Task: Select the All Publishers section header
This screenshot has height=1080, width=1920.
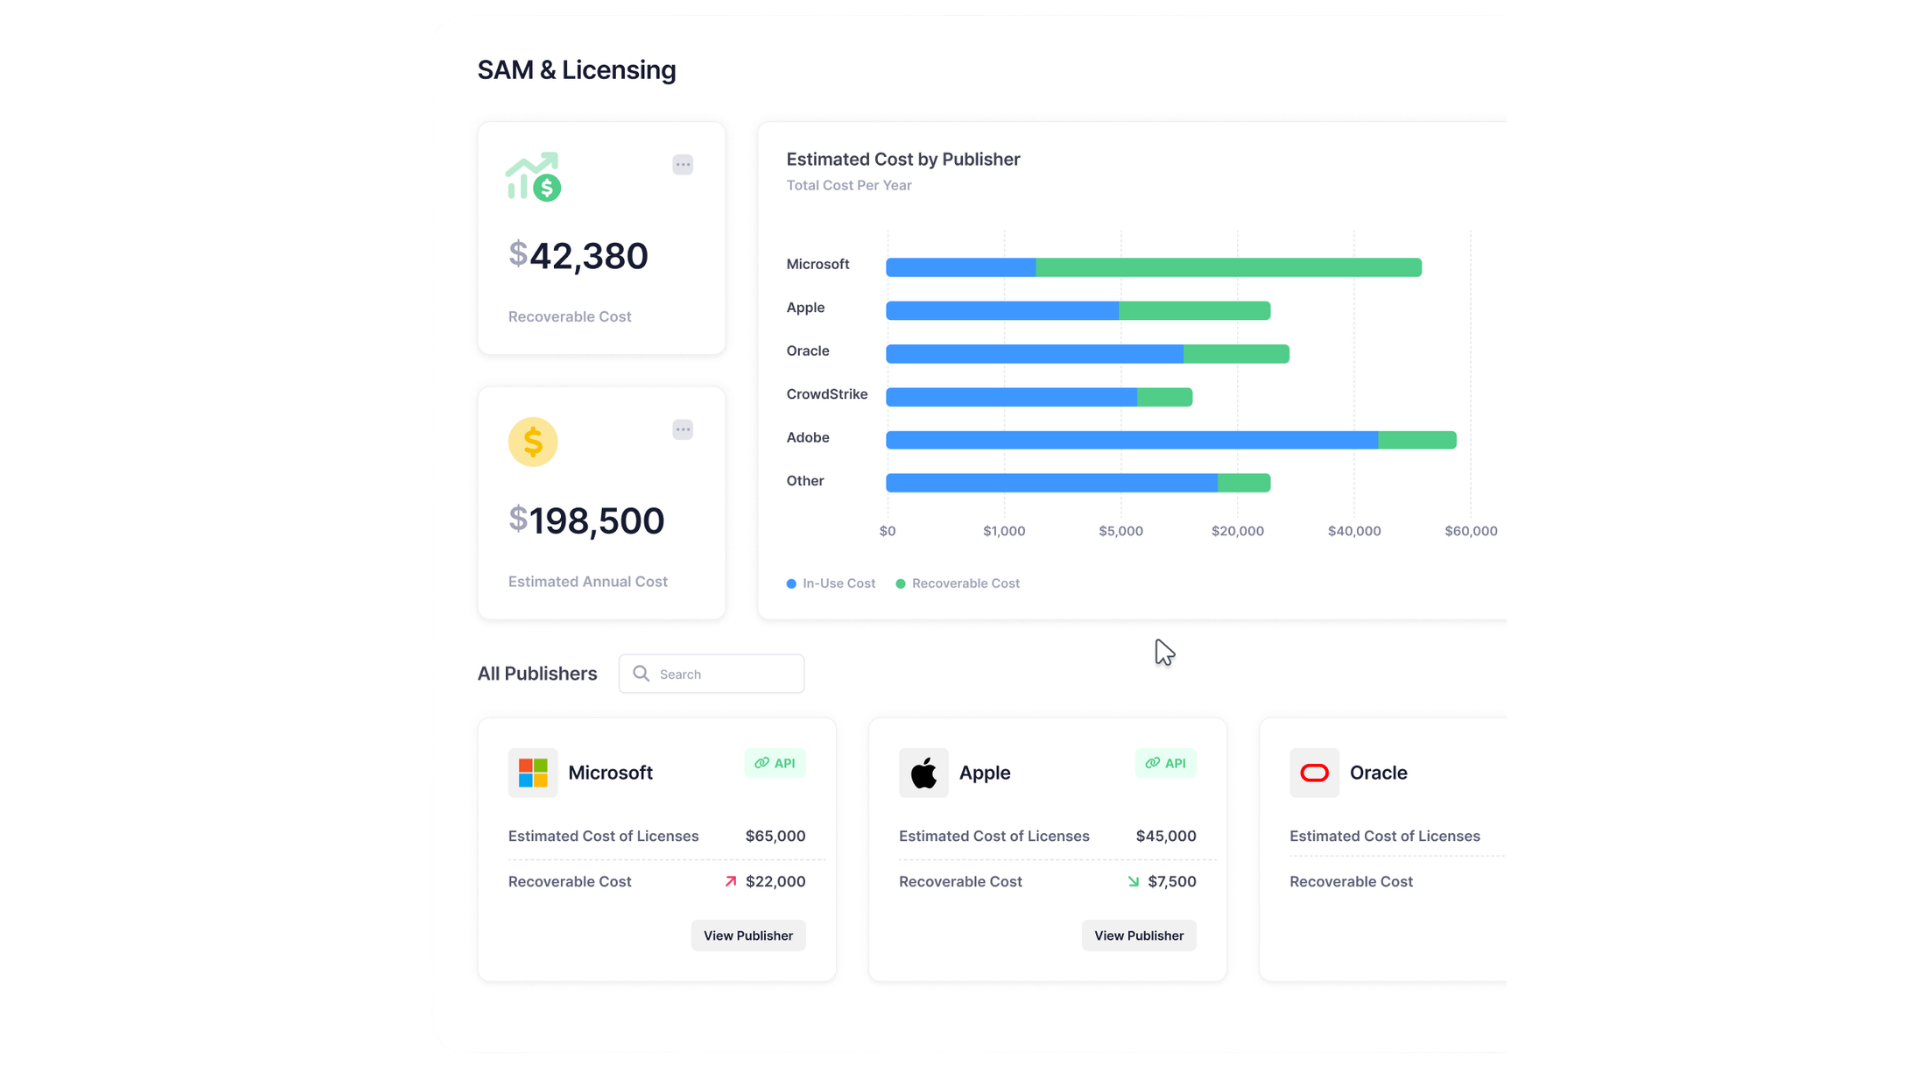Action: (536, 673)
